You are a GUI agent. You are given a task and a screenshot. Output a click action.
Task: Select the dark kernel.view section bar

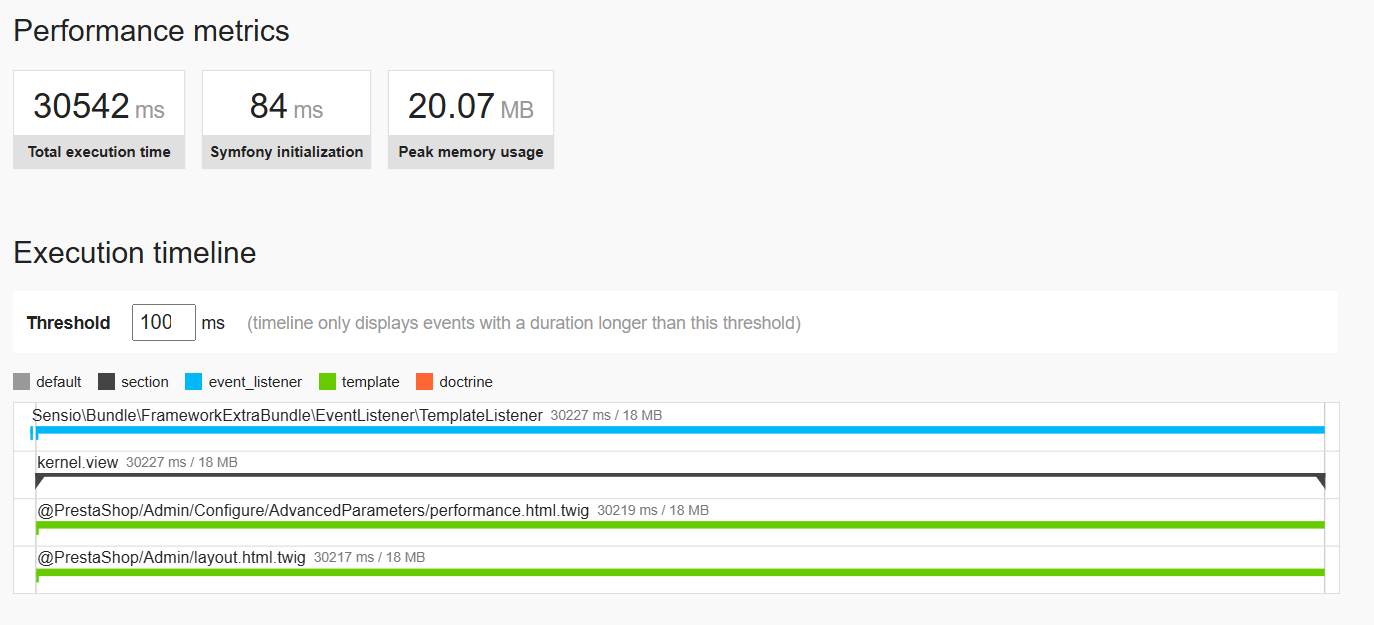click(680, 476)
